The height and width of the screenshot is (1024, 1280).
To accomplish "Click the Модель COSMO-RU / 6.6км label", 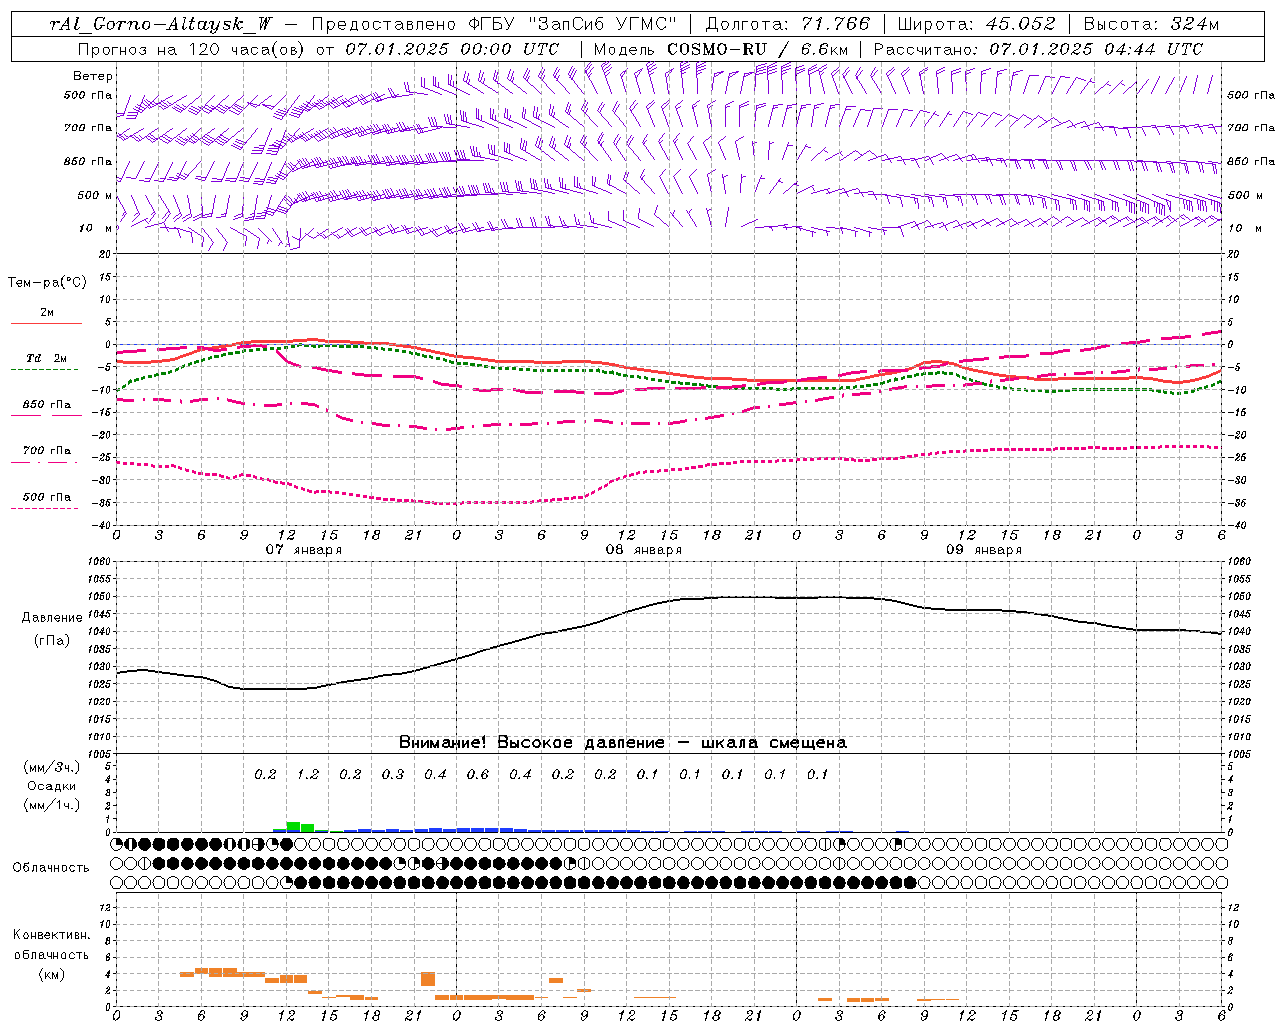I will pos(721,49).
